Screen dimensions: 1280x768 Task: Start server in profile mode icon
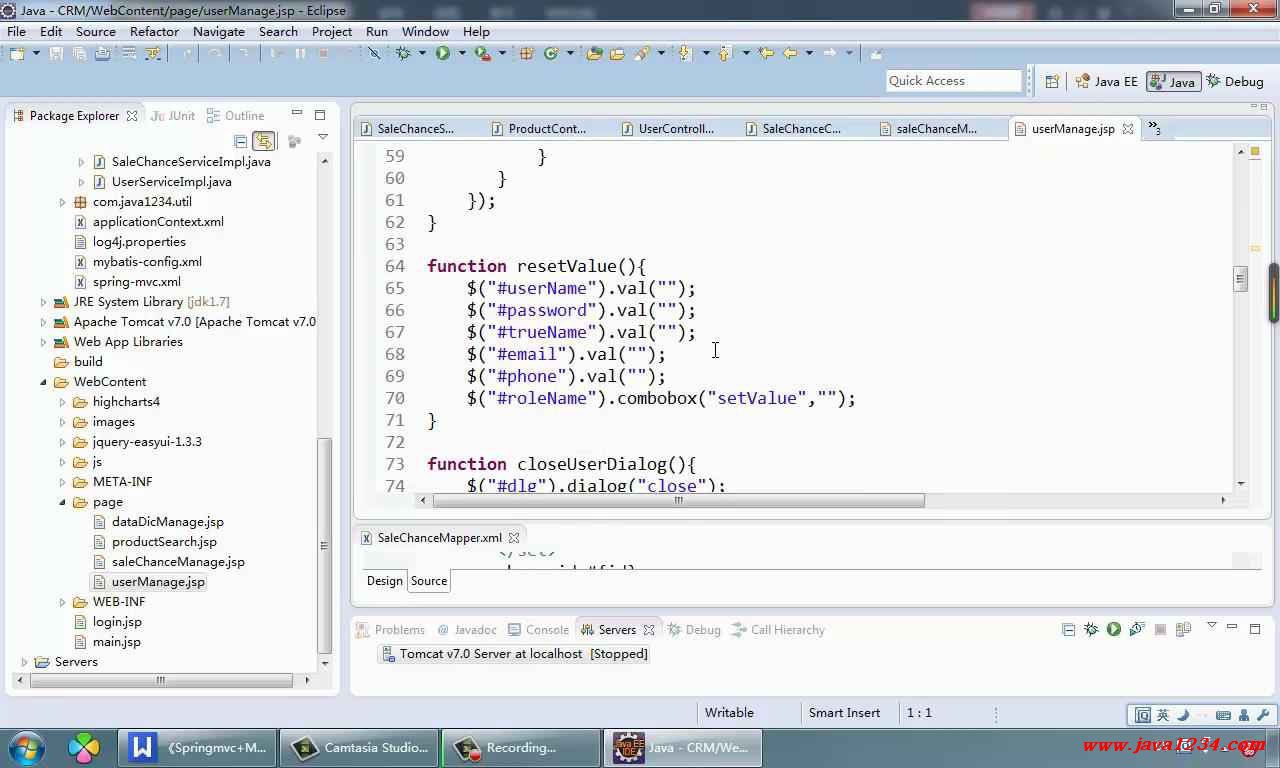tap(1137, 629)
